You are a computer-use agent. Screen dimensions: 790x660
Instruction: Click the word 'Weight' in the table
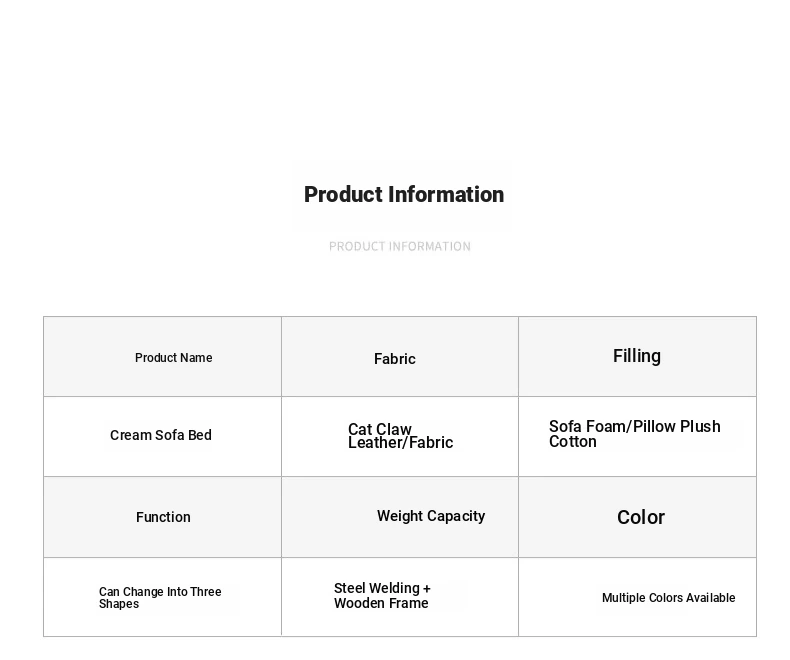400,517
